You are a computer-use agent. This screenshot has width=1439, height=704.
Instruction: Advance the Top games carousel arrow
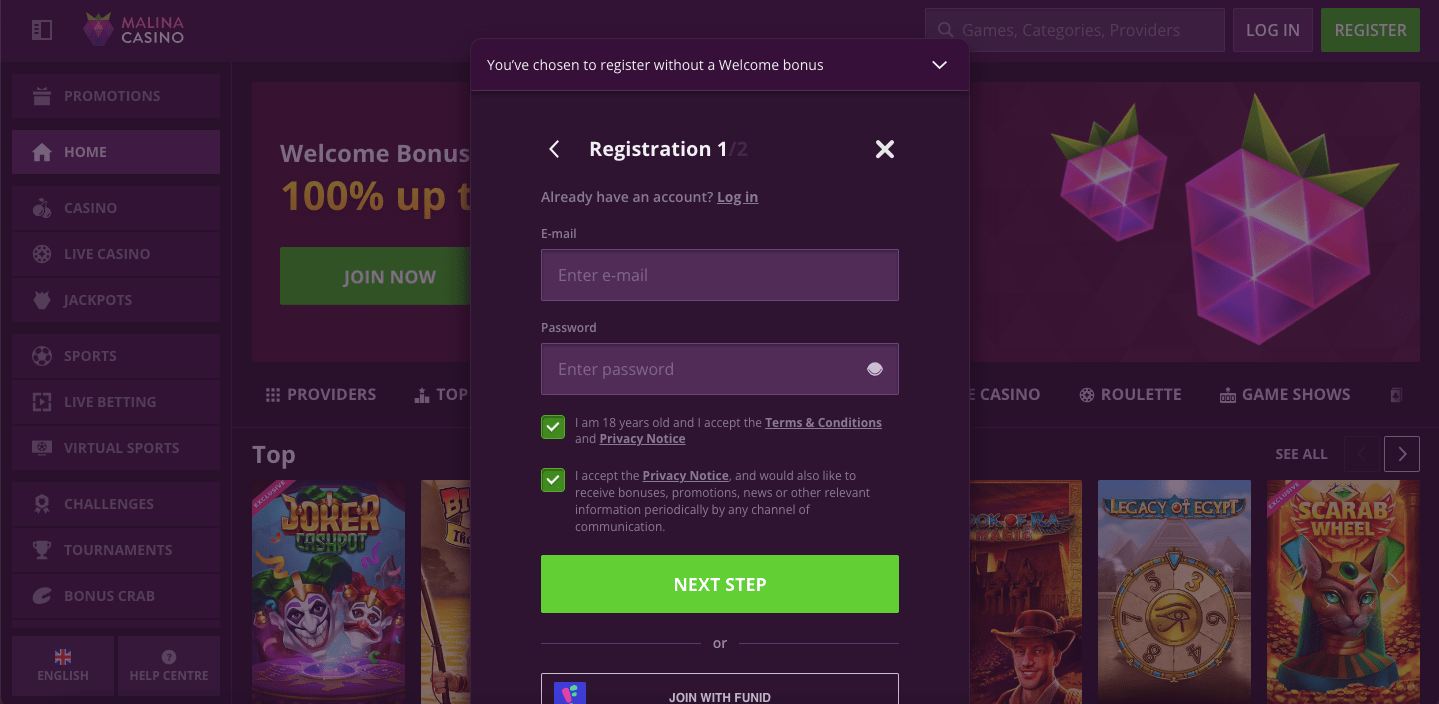(x=1401, y=453)
